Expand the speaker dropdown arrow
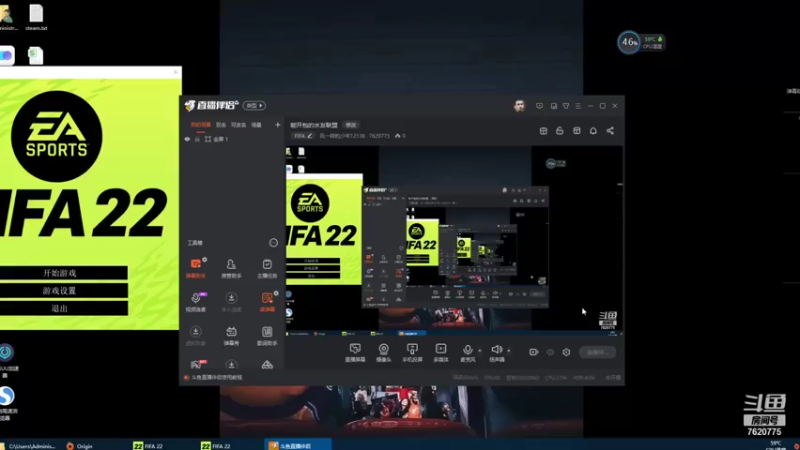Screen dimensions: 800x450 pos(509,351)
